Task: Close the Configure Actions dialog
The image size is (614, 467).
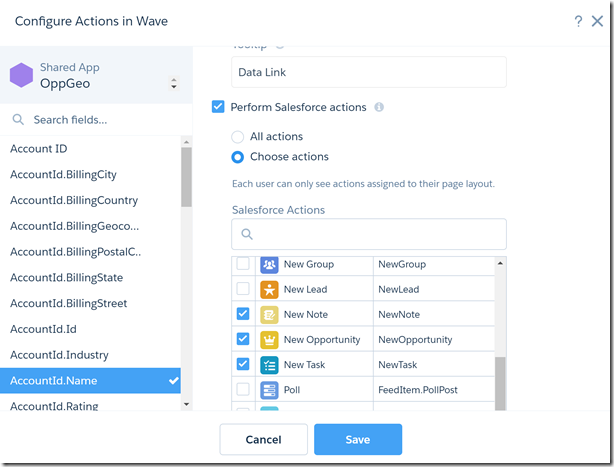Action: click(597, 21)
